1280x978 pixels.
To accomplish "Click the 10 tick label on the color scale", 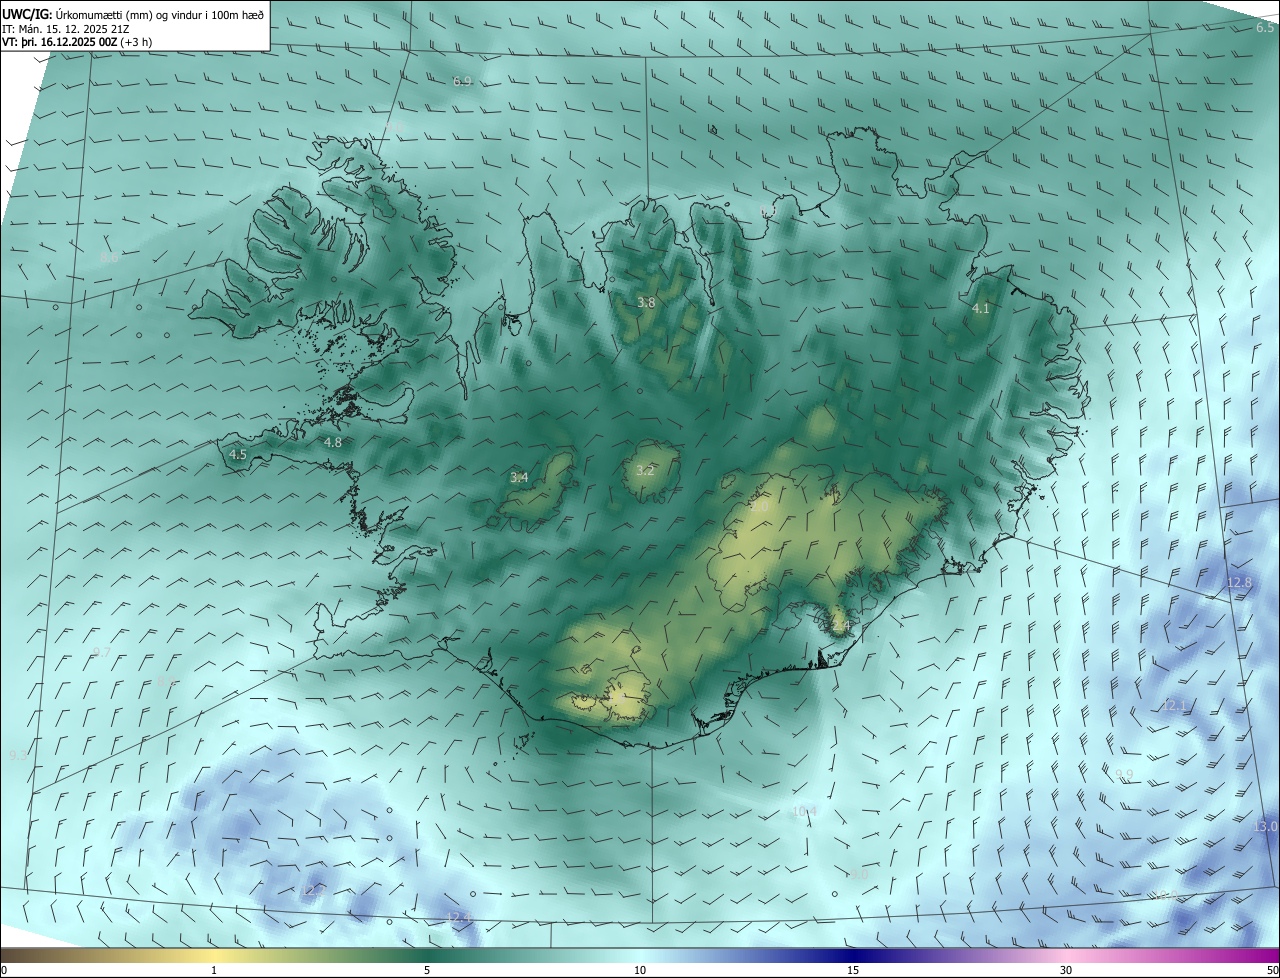I will [x=640, y=970].
